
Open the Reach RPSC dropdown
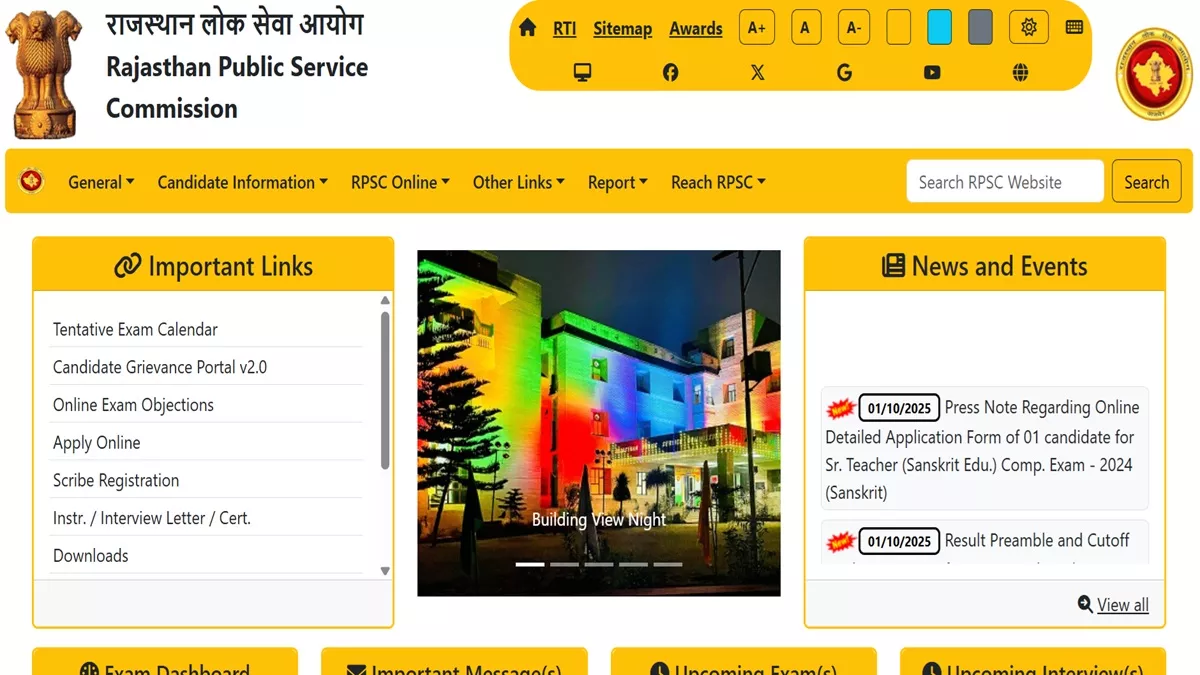718,182
